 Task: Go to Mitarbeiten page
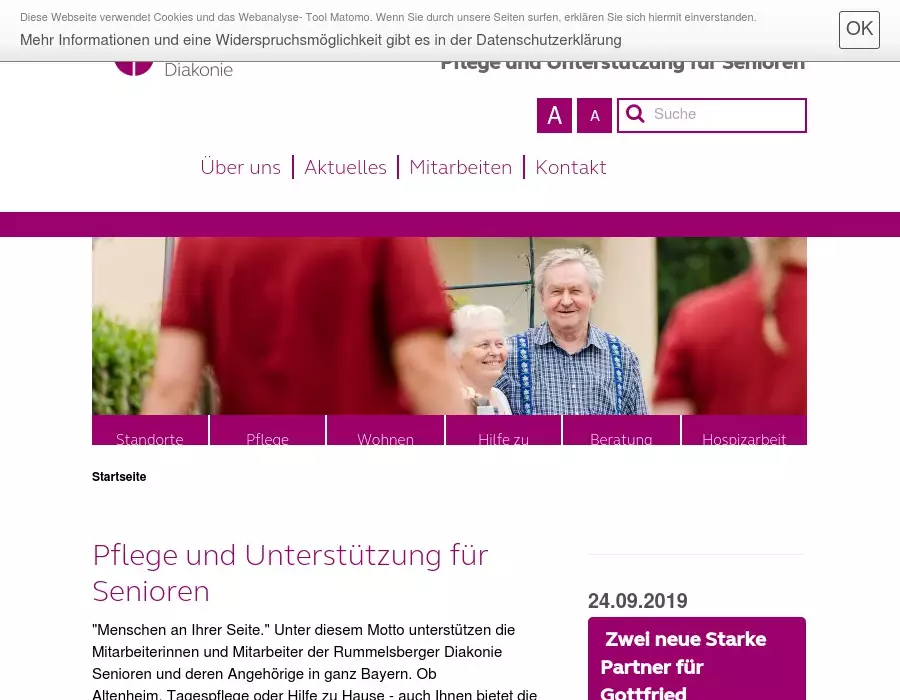[460, 168]
